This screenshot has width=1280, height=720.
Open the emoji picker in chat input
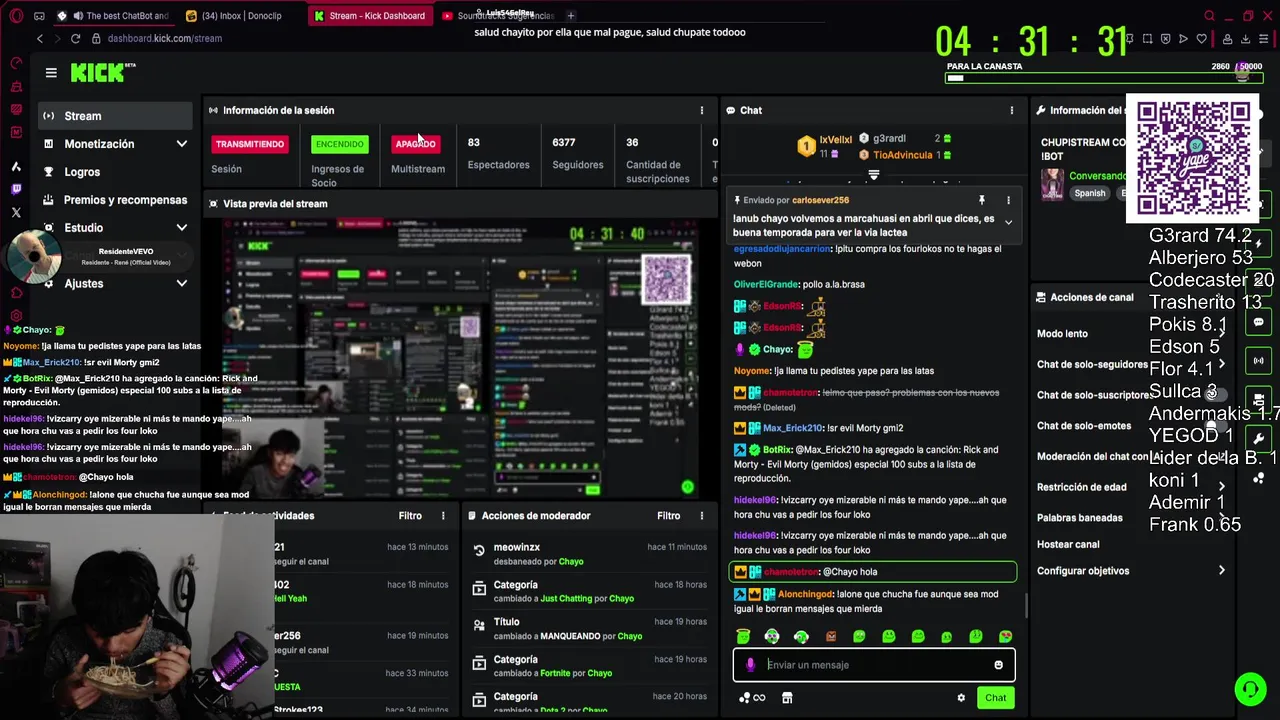998,665
